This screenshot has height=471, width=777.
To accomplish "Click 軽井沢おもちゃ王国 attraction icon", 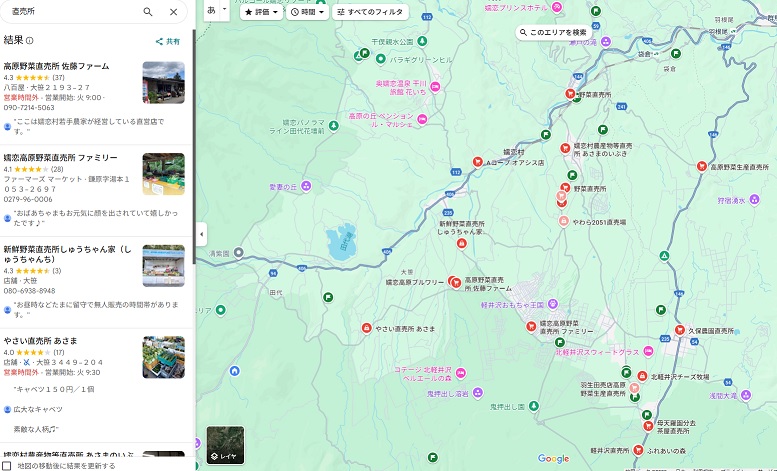I will (553, 304).
